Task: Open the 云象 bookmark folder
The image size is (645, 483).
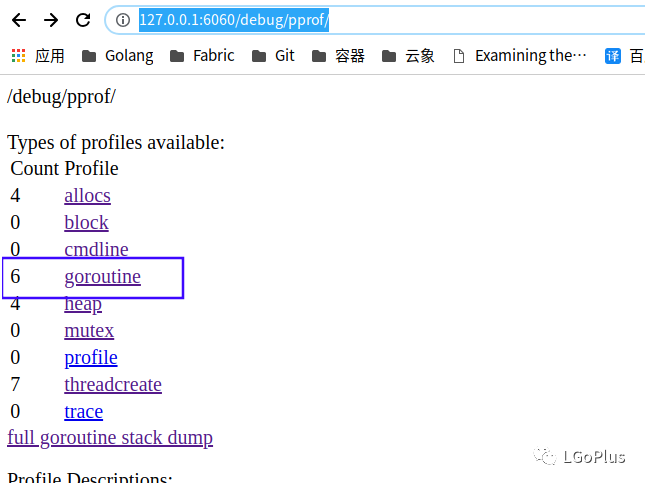Action: coord(408,56)
